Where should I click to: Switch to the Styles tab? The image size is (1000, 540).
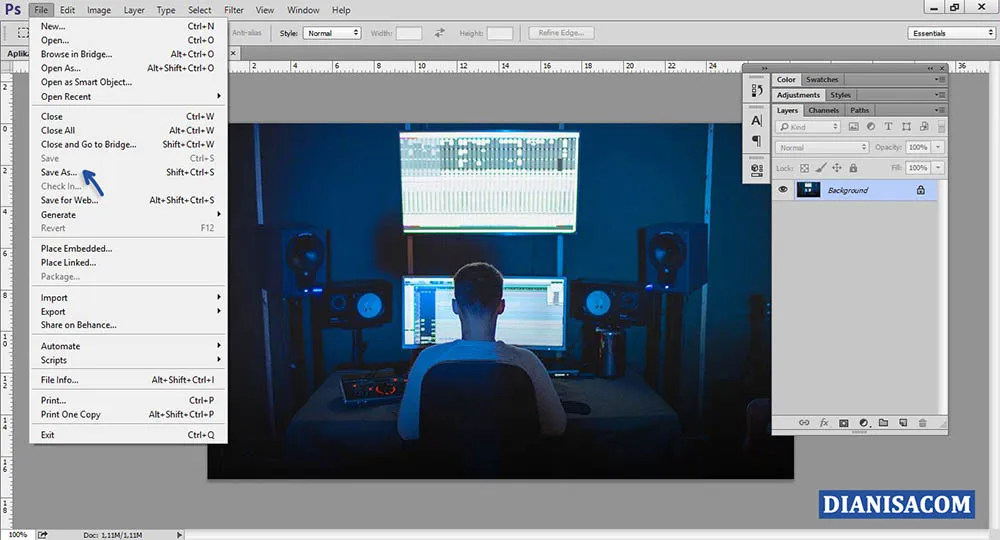coord(840,95)
